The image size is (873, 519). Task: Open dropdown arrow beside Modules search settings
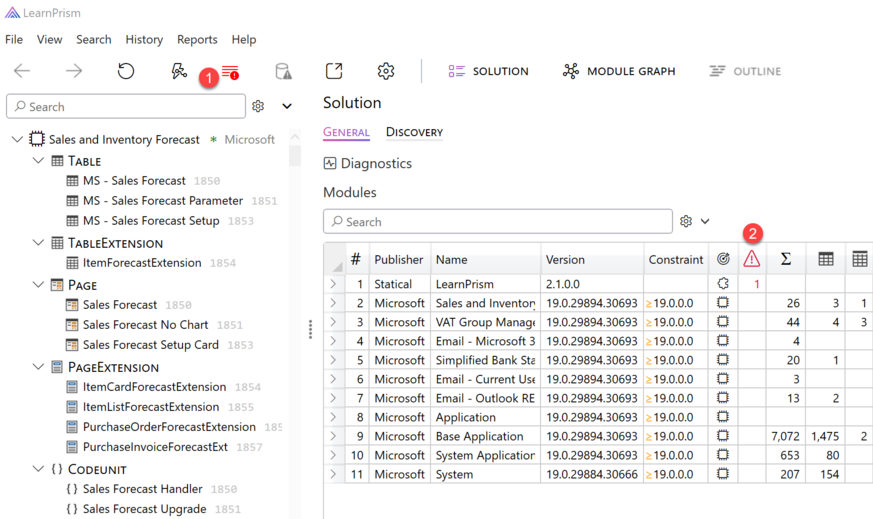705,221
